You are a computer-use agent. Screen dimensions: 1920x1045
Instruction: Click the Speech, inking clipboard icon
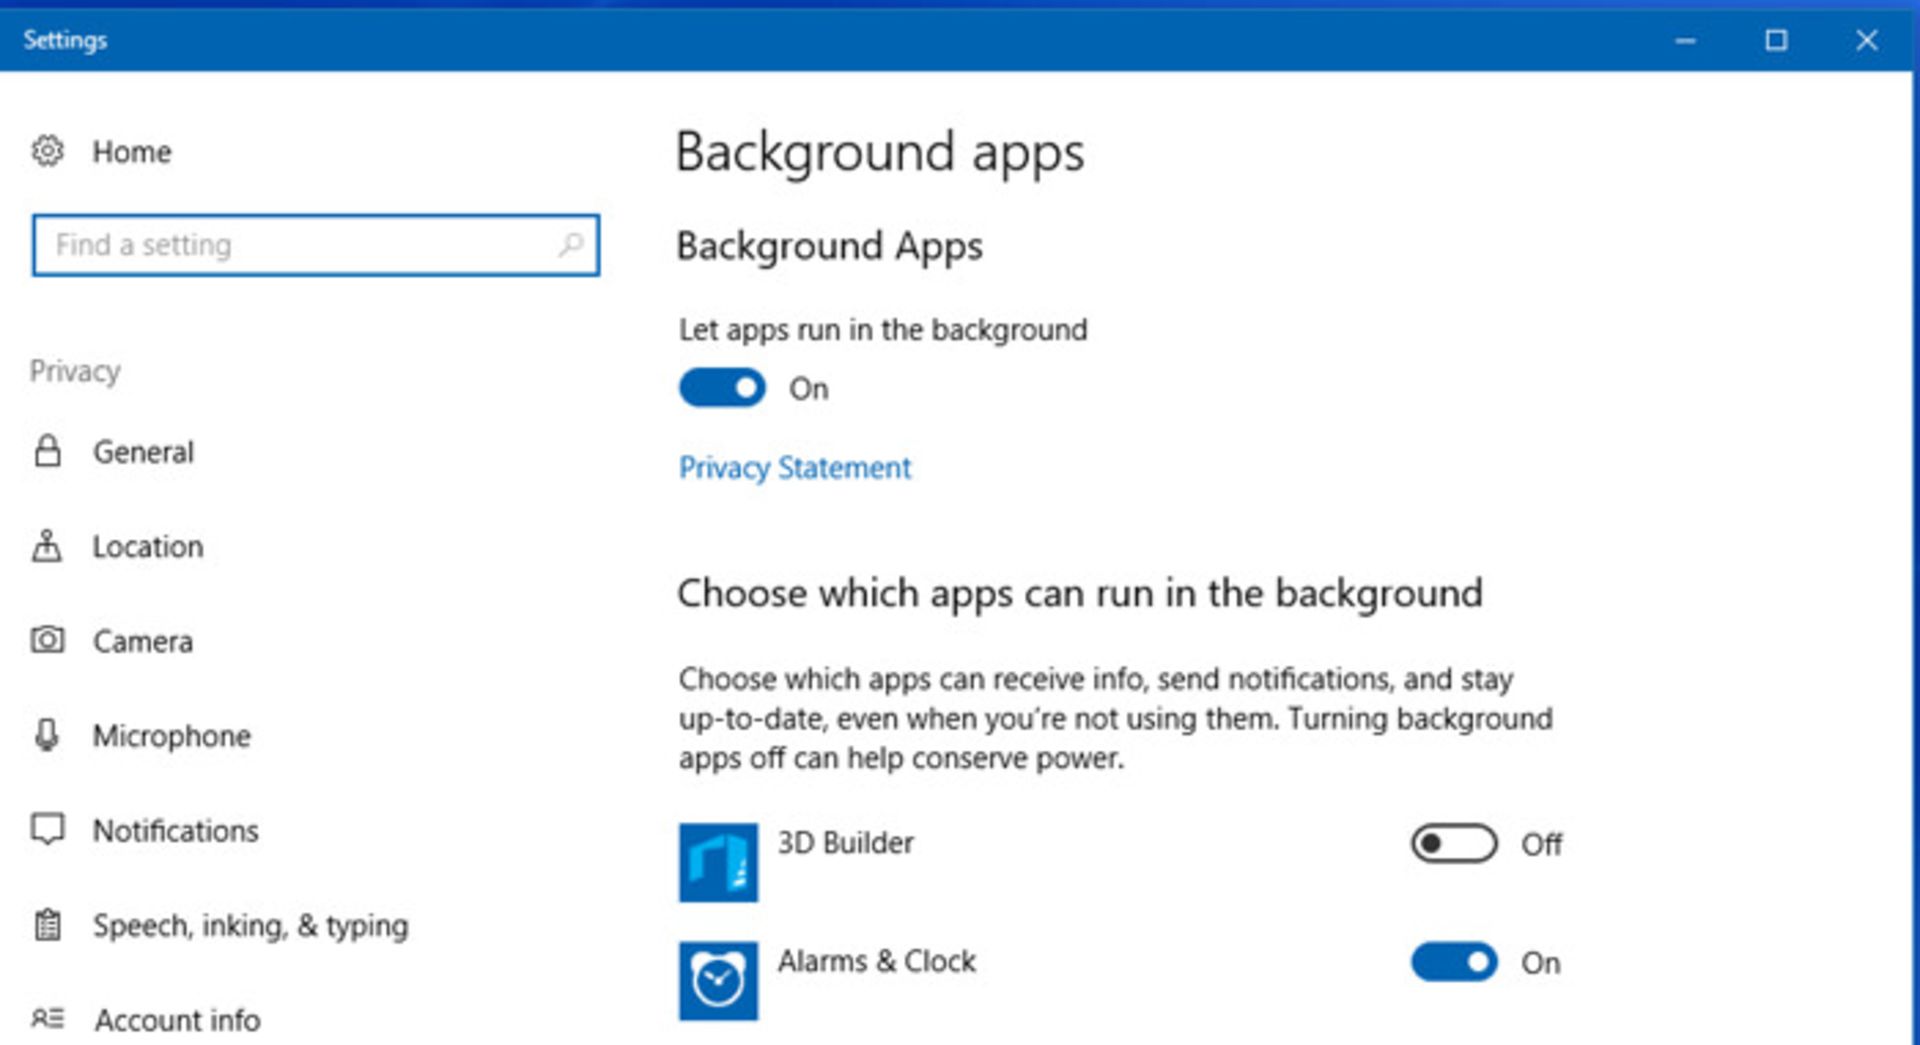[x=47, y=925]
